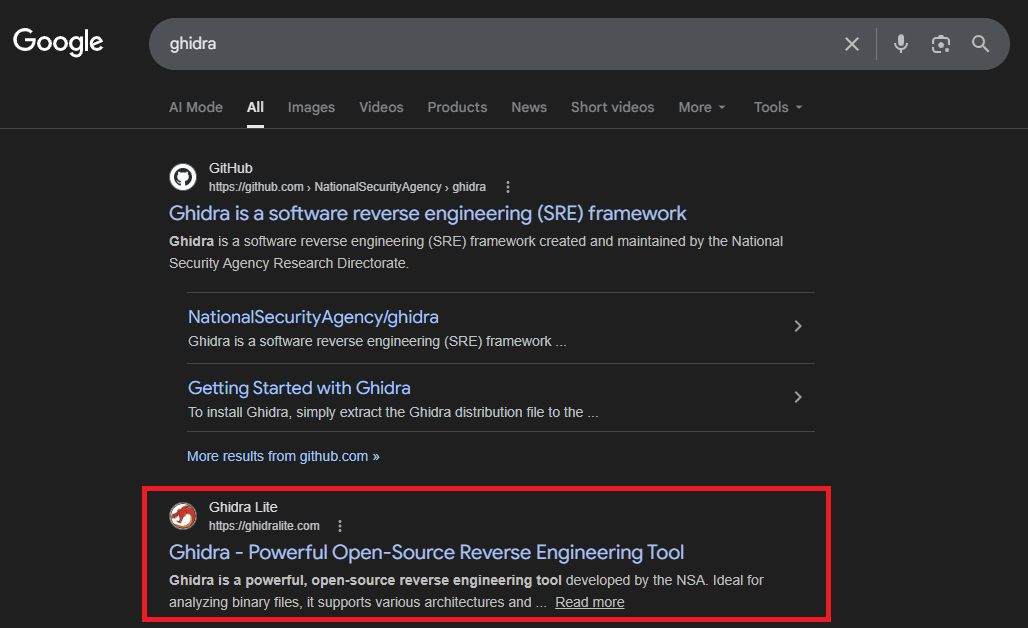Select the News tab

tap(529, 107)
